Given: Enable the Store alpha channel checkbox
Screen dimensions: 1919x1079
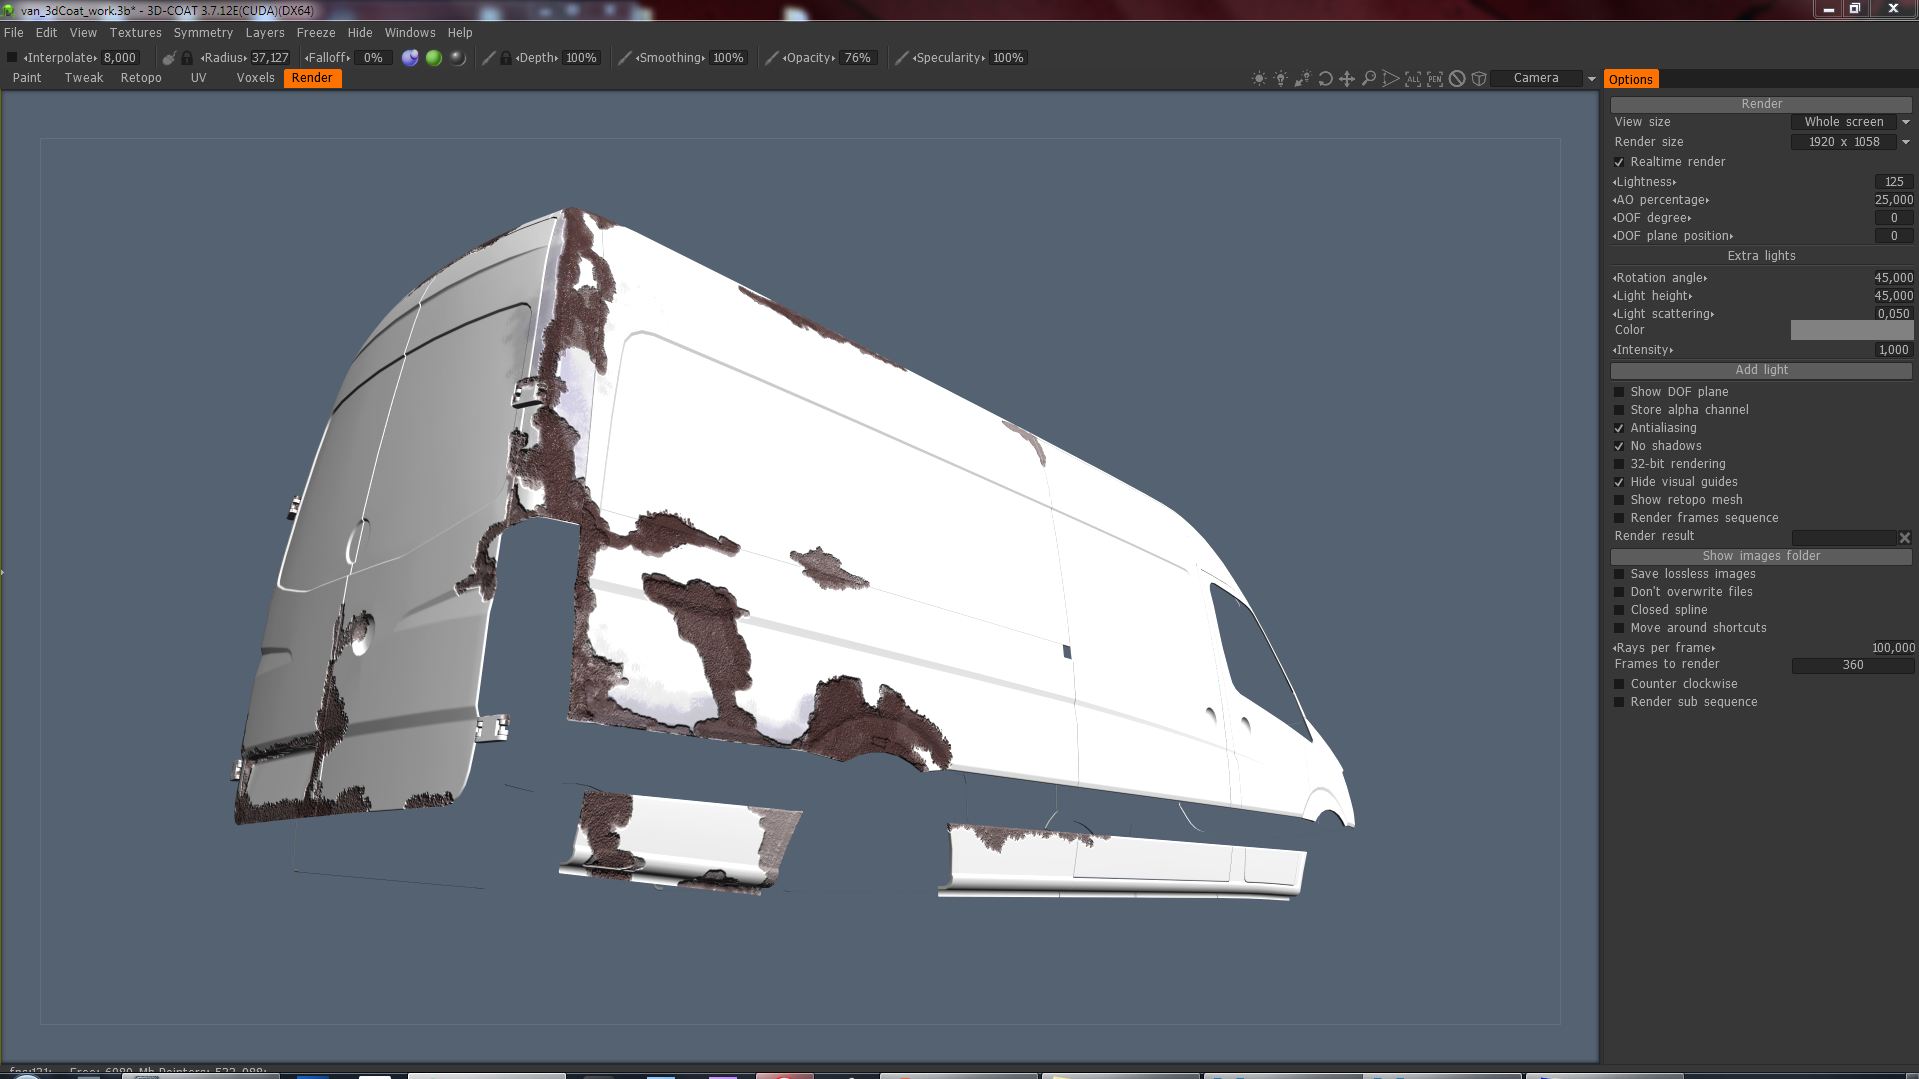Looking at the screenshot, I should coord(1619,410).
